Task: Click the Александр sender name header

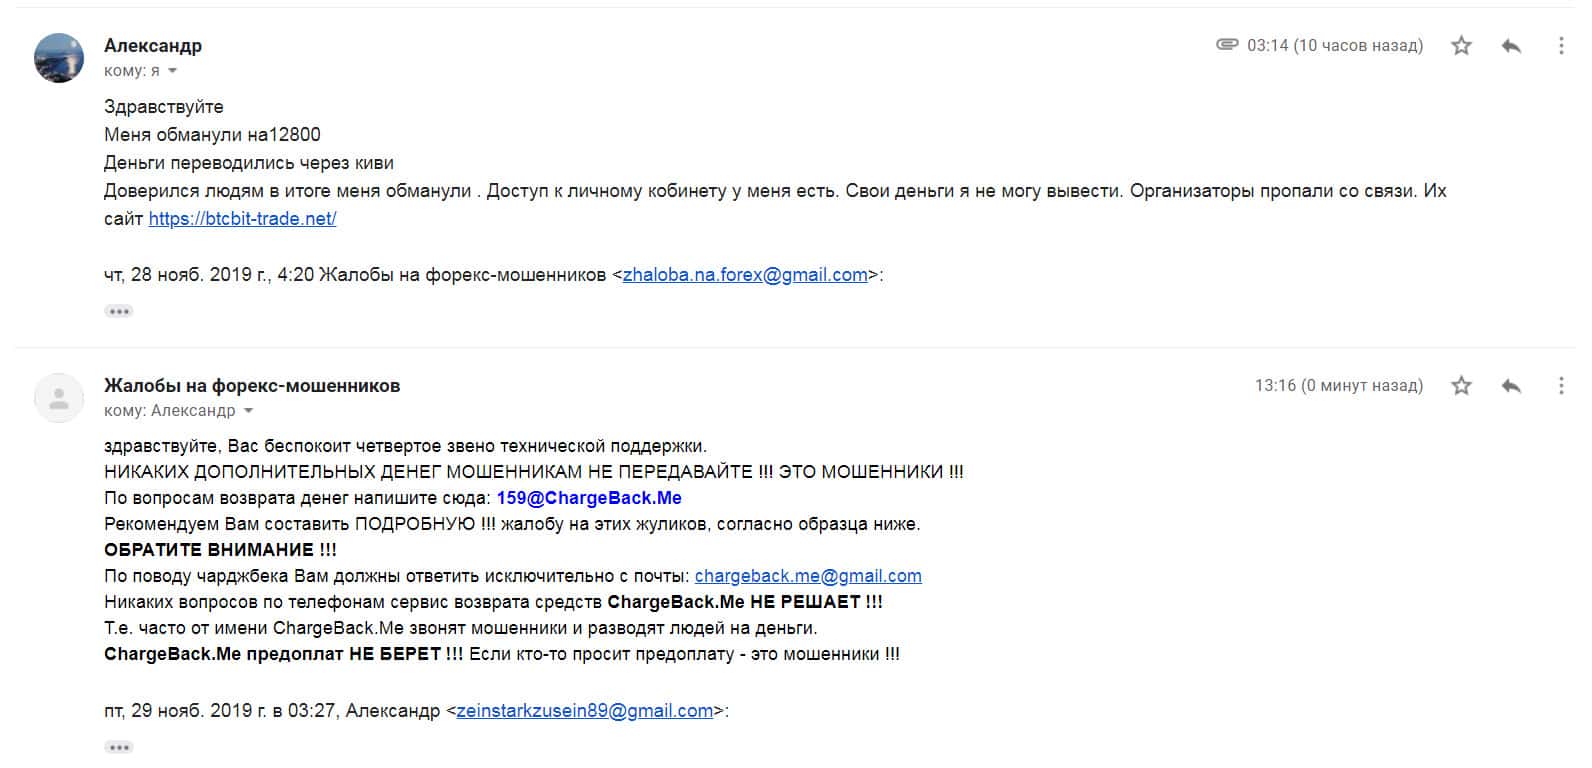Action: pyautogui.click(x=153, y=46)
